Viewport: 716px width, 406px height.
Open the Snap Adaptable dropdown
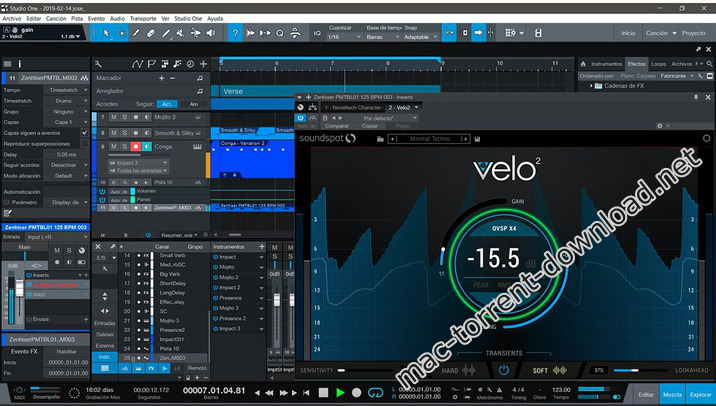coord(420,37)
